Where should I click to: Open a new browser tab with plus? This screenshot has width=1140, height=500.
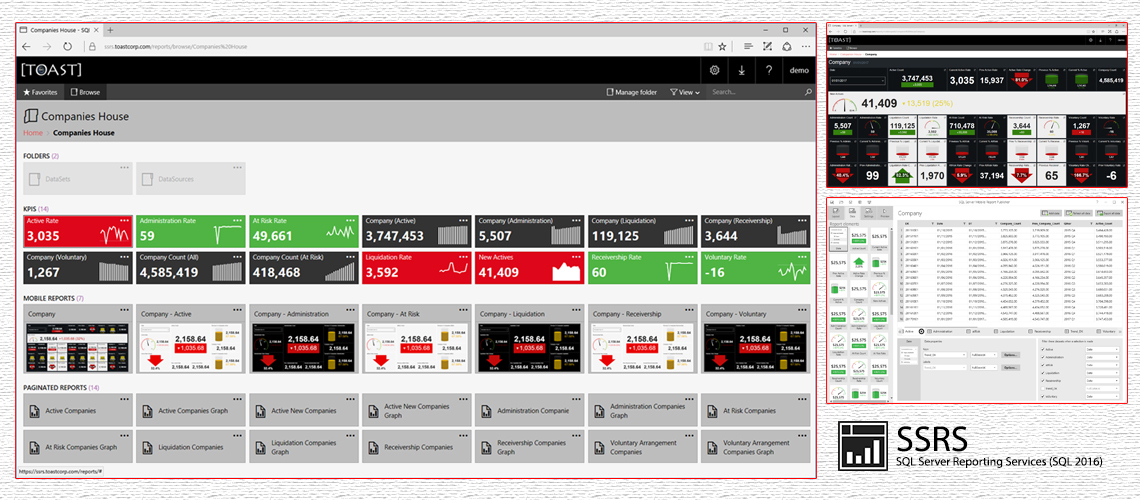111,30
